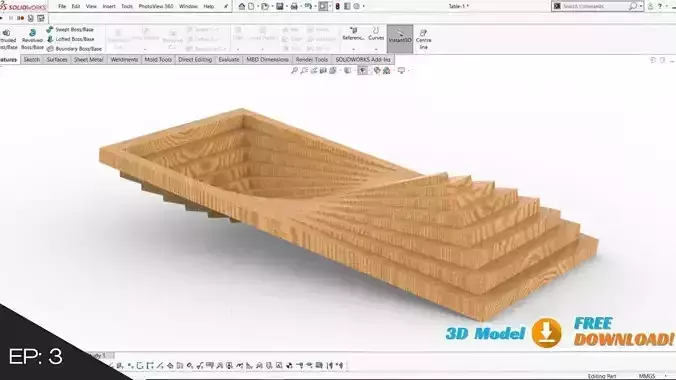Switch to the Sheet Metal tab
This screenshot has height=380, width=676.
tap(88, 60)
